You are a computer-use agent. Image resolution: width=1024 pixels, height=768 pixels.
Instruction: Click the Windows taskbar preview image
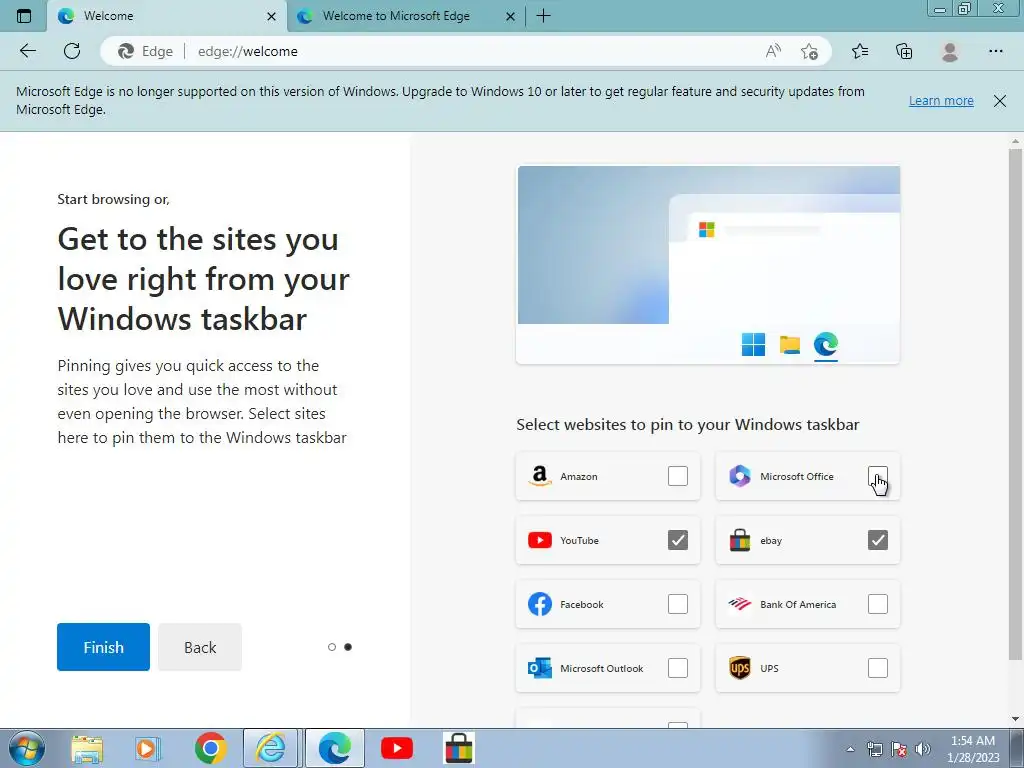click(708, 264)
